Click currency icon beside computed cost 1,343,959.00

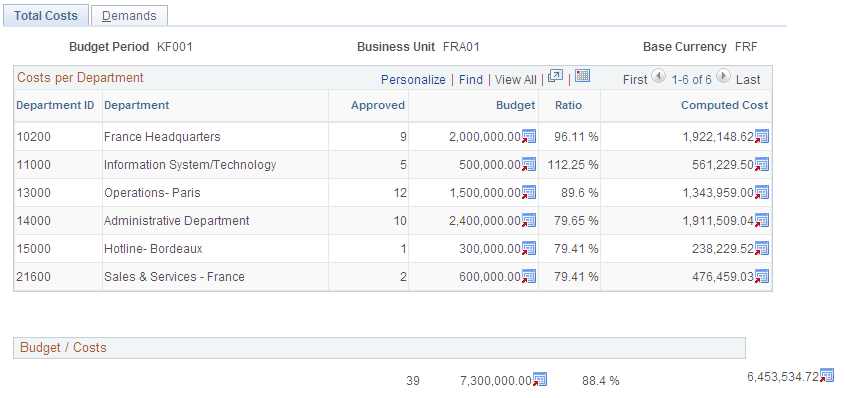point(762,193)
